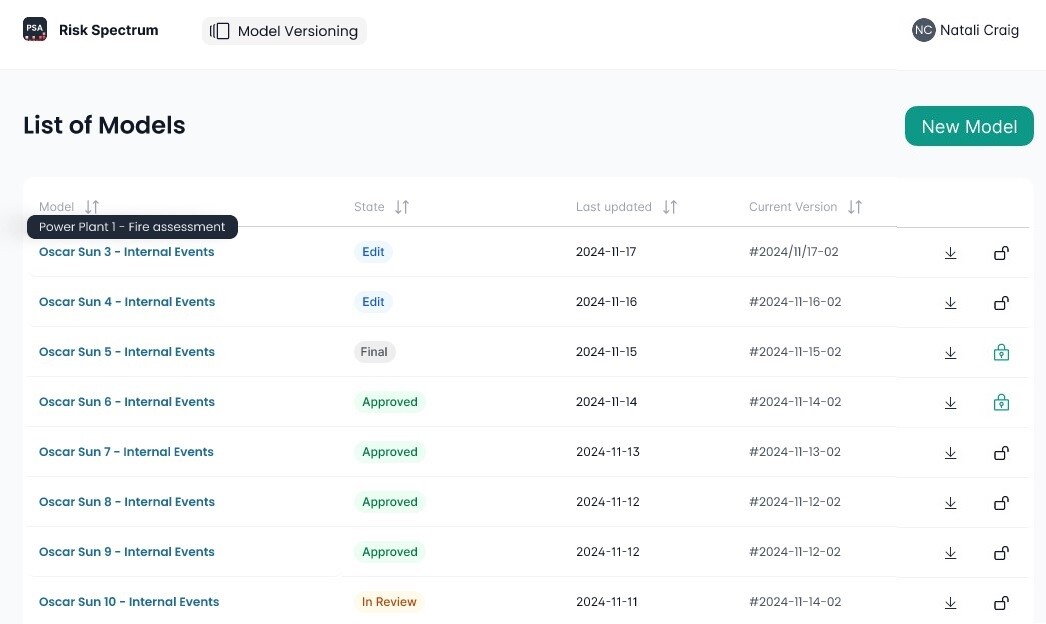This screenshot has height=624, width=1046.
Task: Download the Oscar Sun 5 model
Action: (x=950, y=353)
